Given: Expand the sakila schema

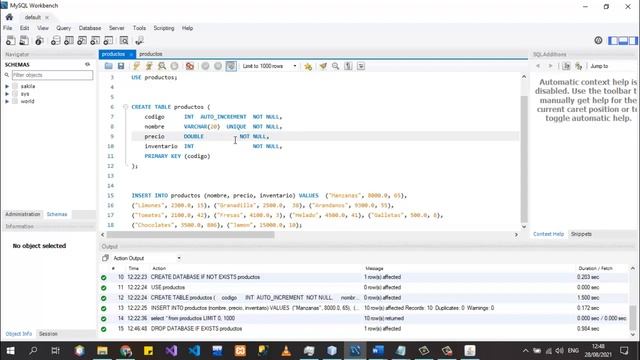Looking at the screenshot, I should tap(7, 86).
